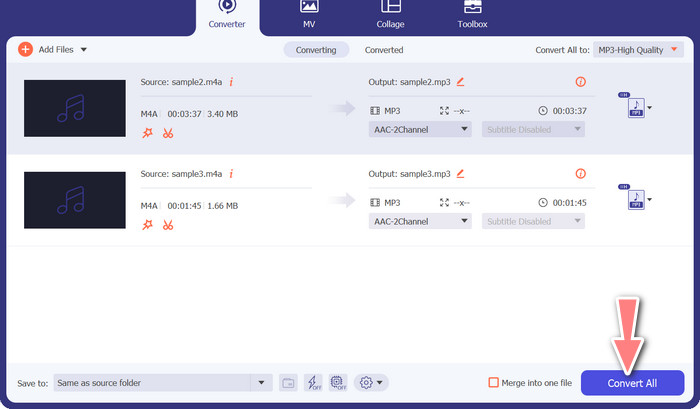Open edit effects wand for sample3.m4a
The height and width of the screenshot is (409, 700).
147,225
